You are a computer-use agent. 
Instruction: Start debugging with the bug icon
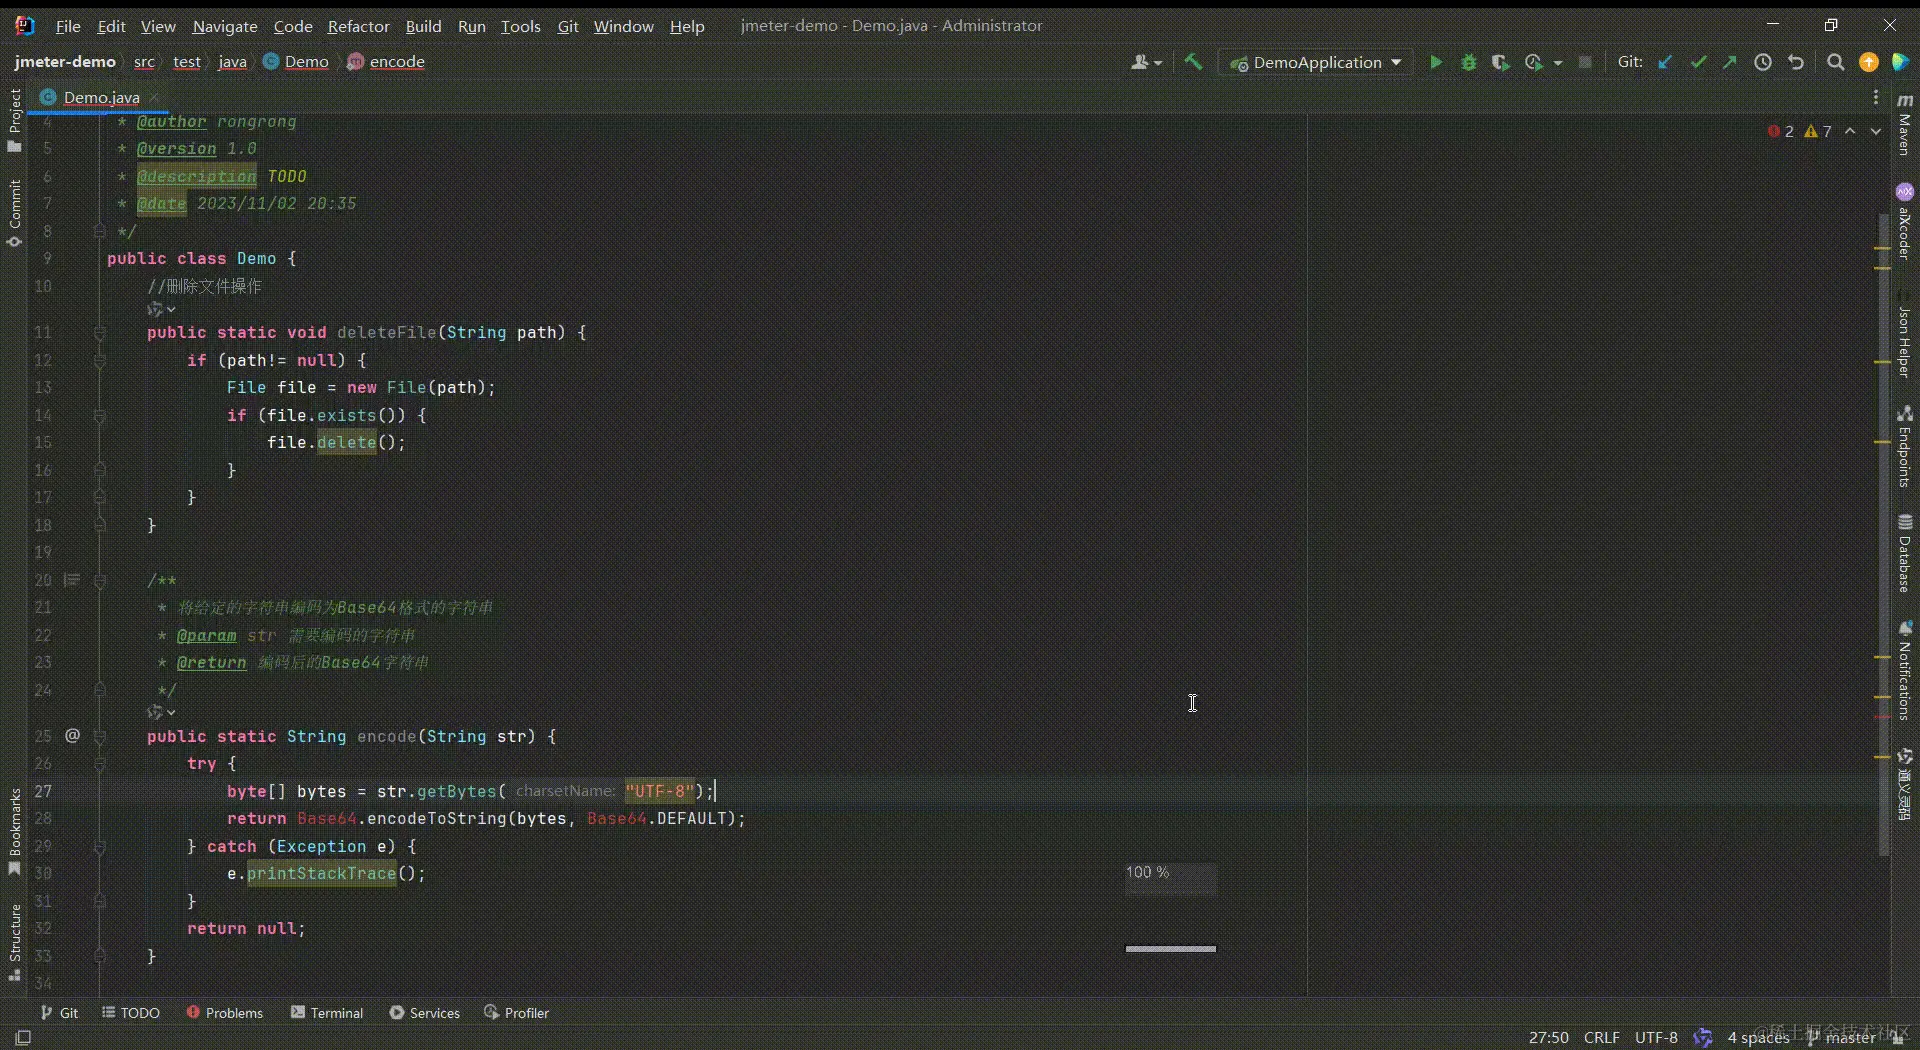coord(1468,62)
